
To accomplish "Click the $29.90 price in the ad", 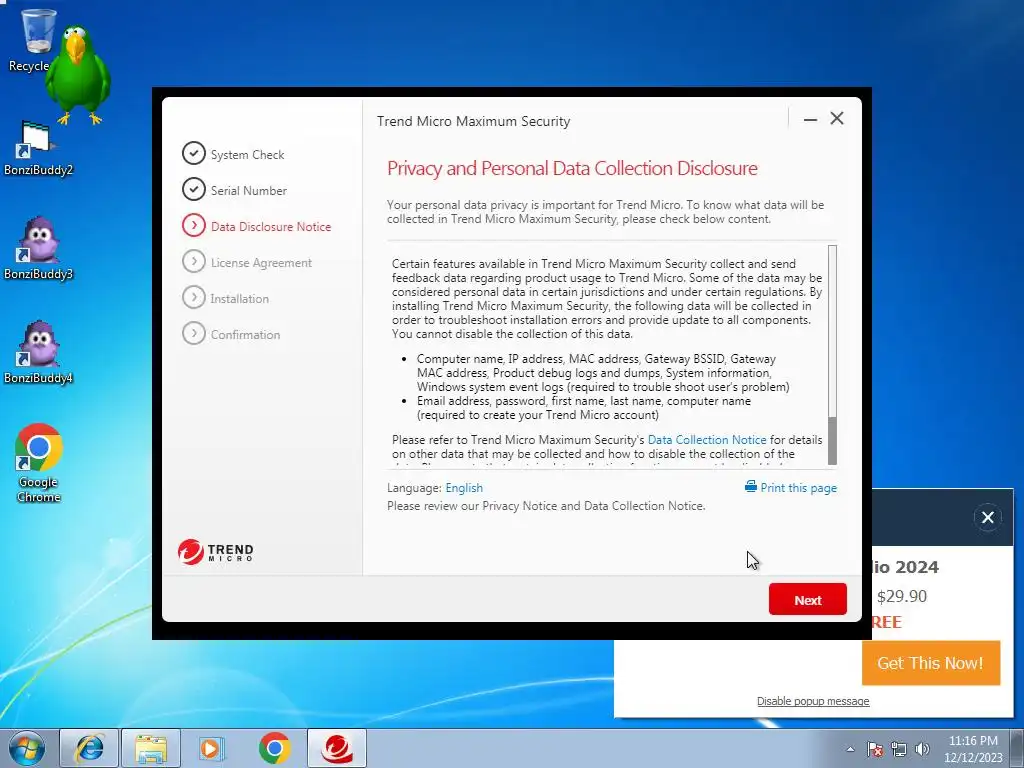I will coord(901,596).
